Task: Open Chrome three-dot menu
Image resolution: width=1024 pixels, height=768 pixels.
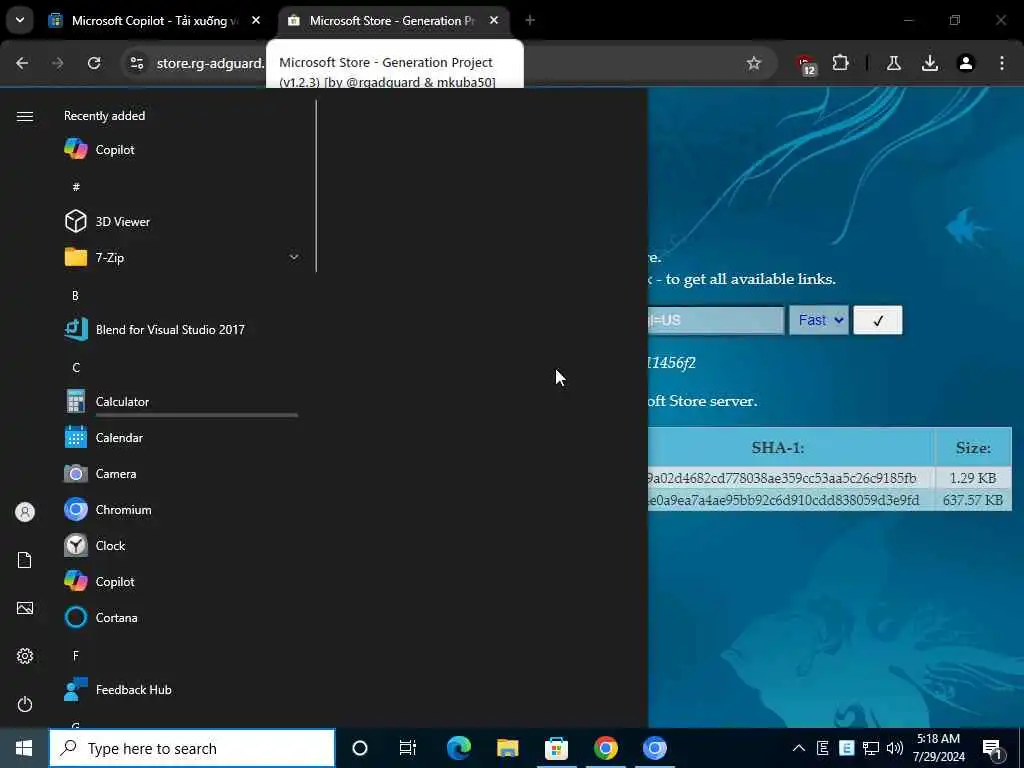Action: [1002, 63]
